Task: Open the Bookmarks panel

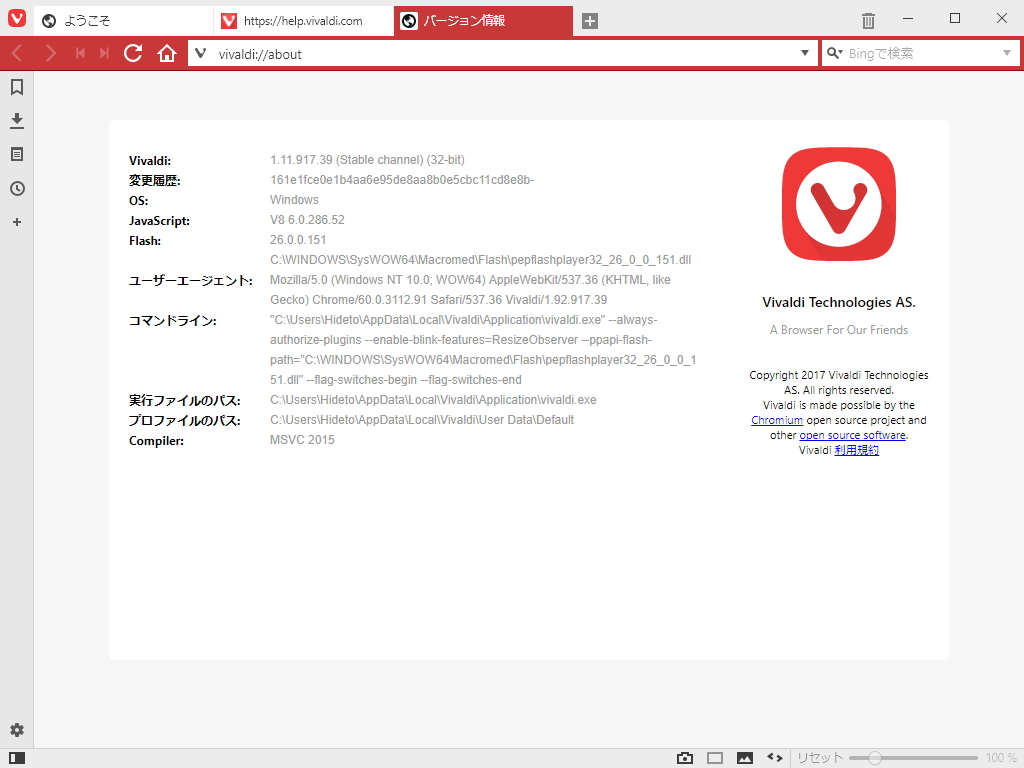Action: point(16,87)
